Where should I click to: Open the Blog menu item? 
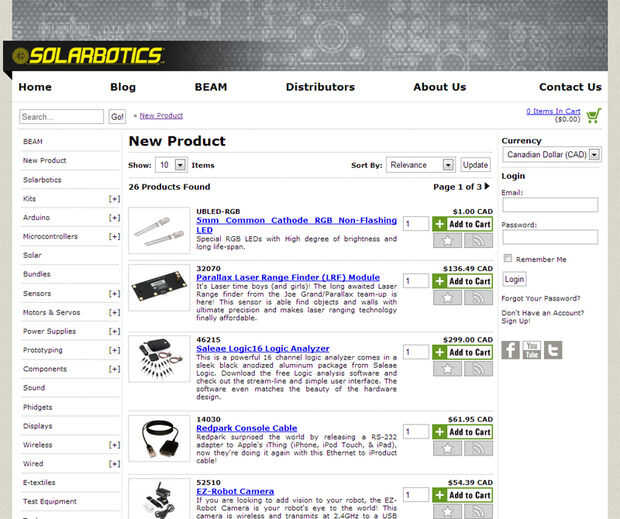[123, 87]
